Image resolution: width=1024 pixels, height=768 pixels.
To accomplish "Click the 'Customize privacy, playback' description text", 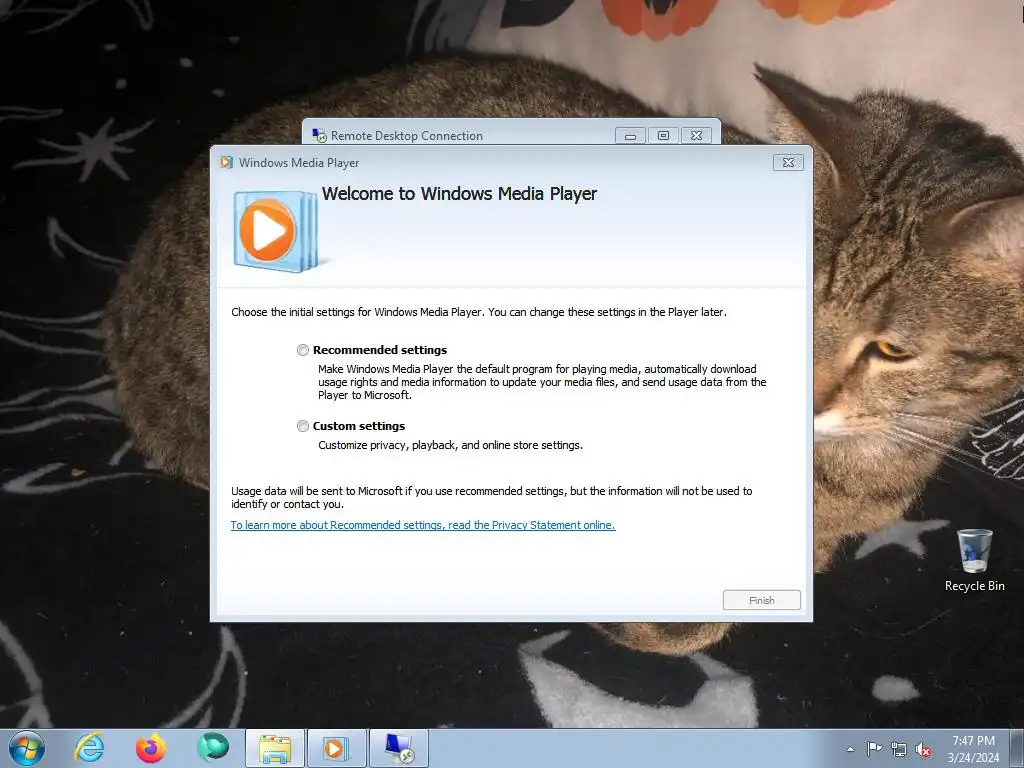I will (x=451, y=445).
